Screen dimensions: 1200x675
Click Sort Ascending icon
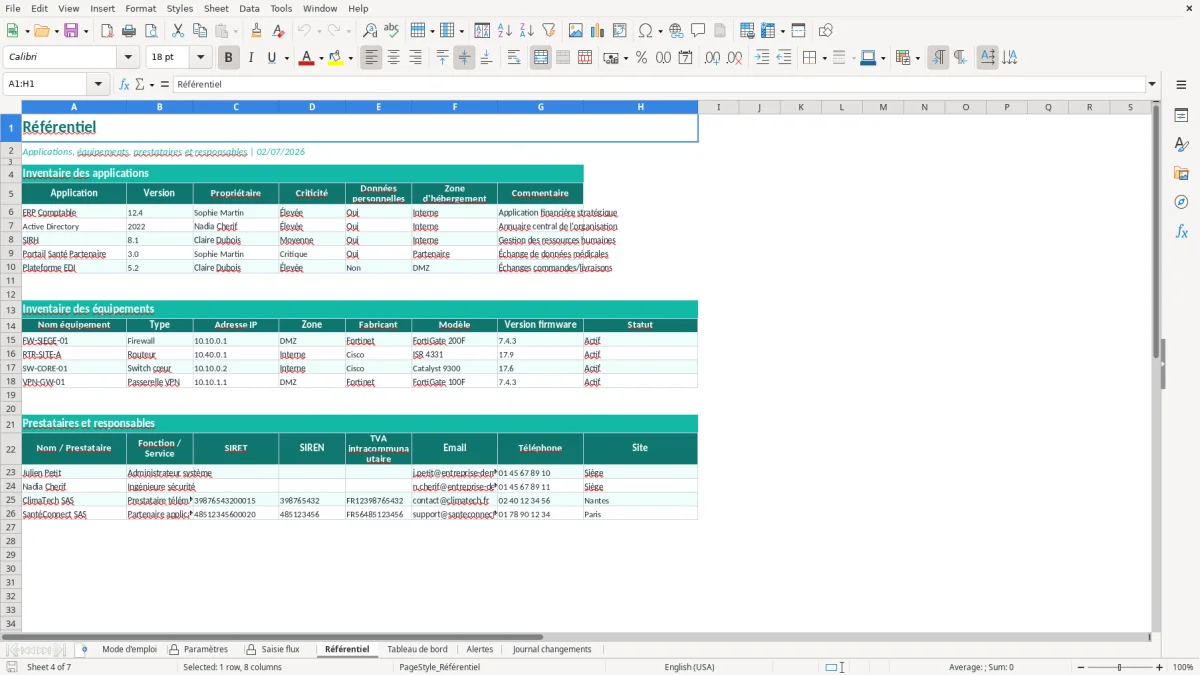click(504, 31)
